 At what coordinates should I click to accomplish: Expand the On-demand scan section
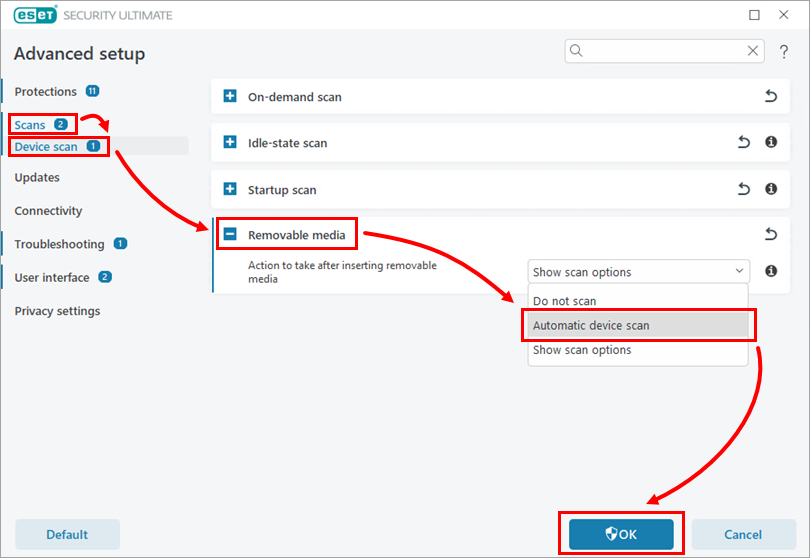(x=230, y=97)
